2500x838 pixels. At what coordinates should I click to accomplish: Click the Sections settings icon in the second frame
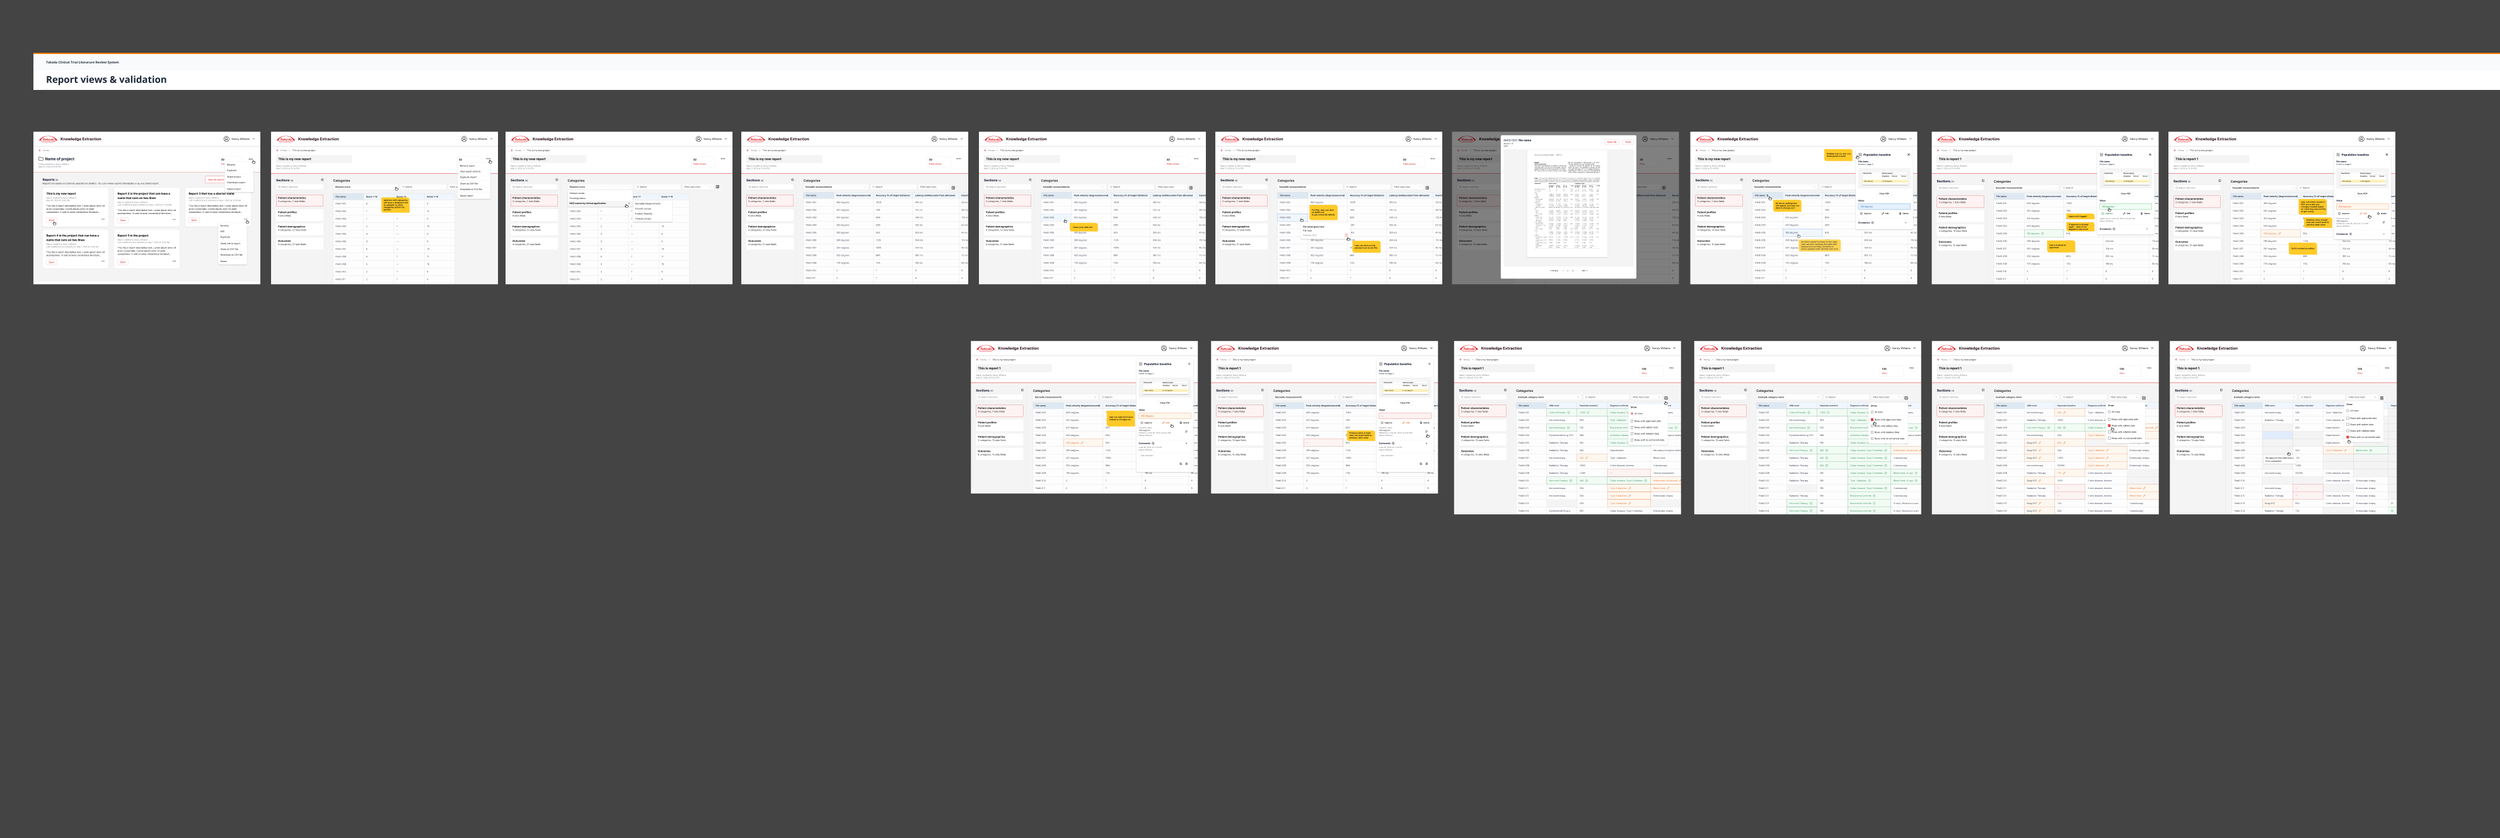(322, 180)
